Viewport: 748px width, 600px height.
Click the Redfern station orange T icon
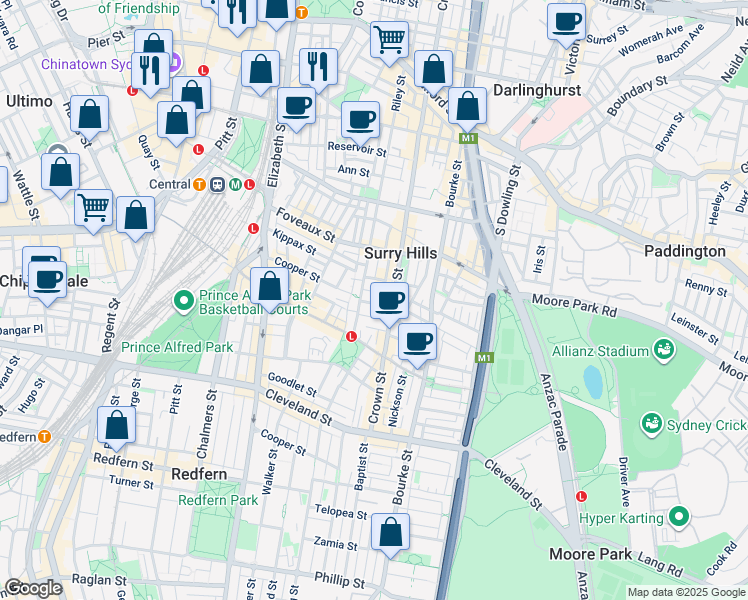44,436
